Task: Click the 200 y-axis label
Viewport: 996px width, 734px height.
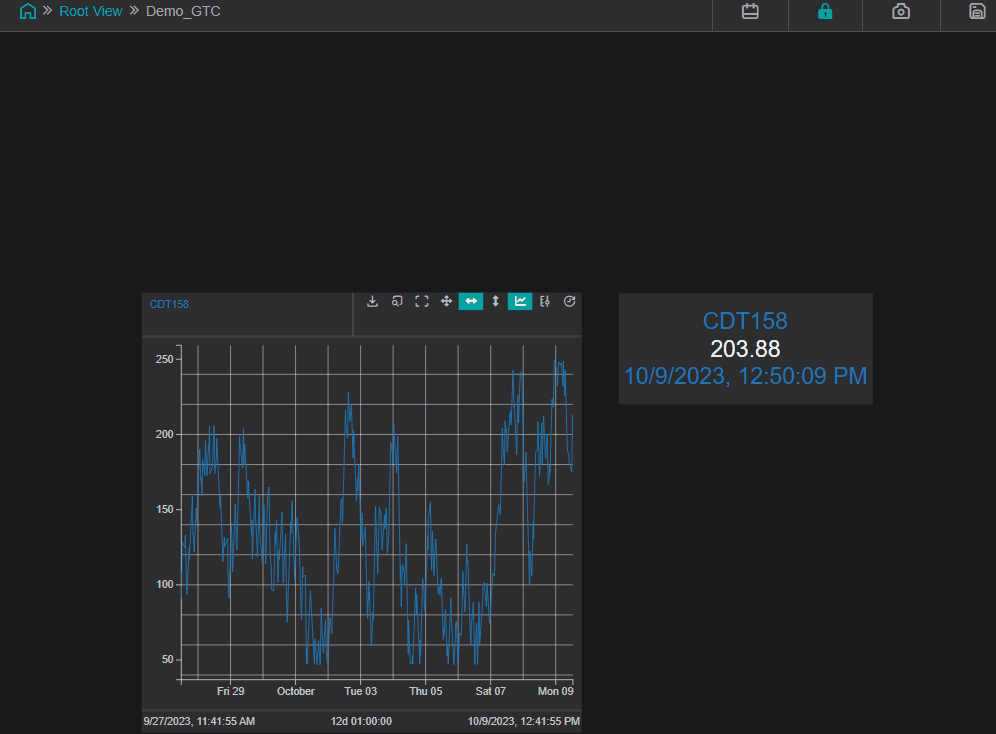Action: point(165,434)
